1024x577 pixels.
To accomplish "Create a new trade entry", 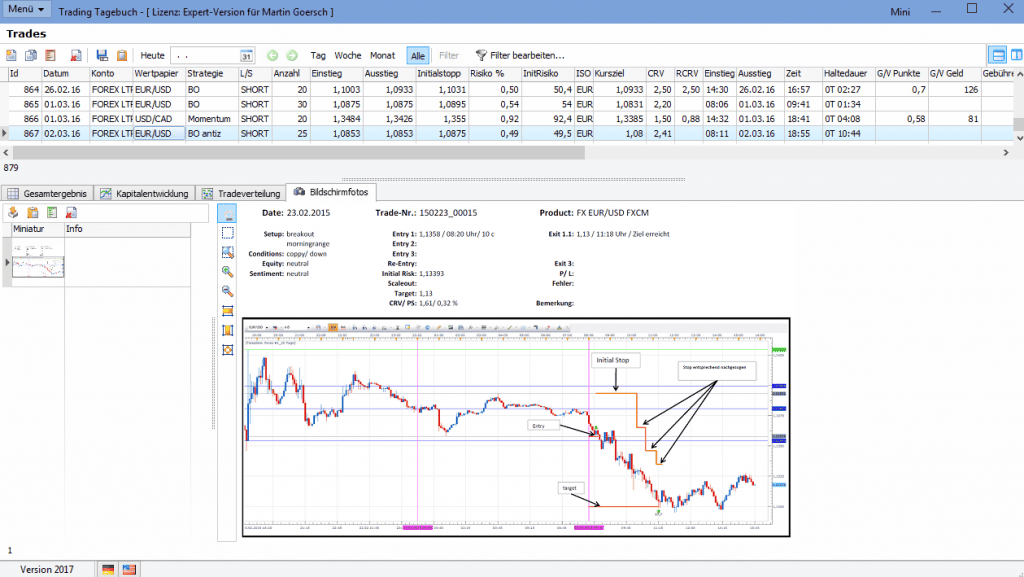I will pyautogui.click(x=12, y=56).
